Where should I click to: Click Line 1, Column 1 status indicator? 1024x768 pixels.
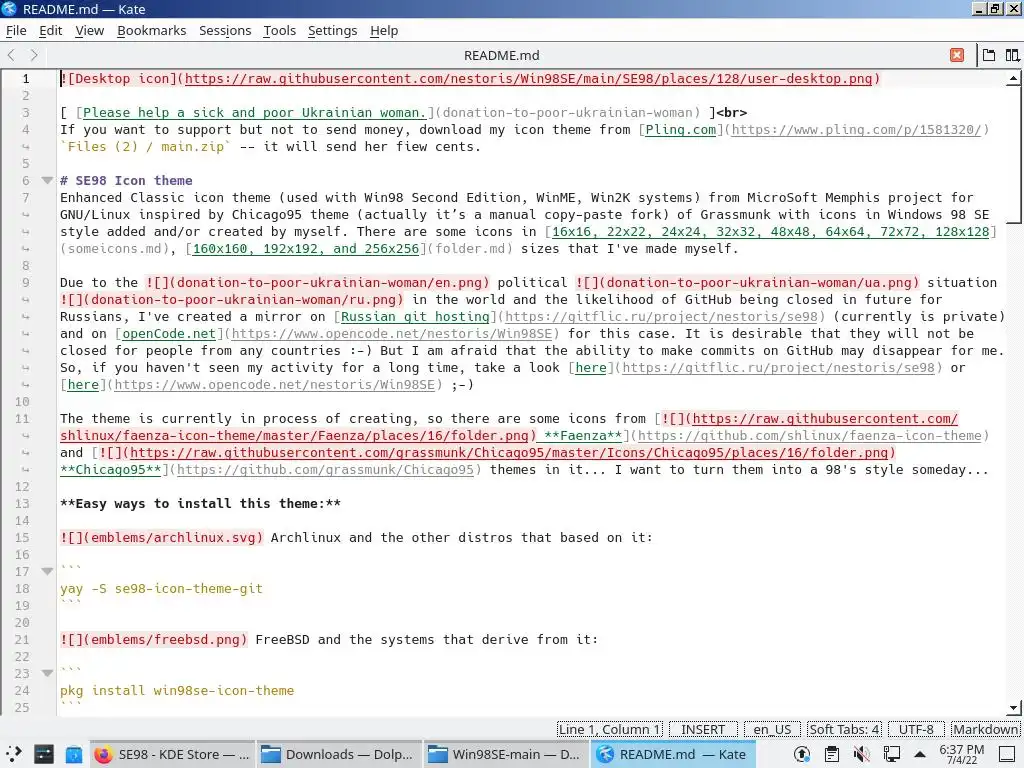click(x=610, y=729)
